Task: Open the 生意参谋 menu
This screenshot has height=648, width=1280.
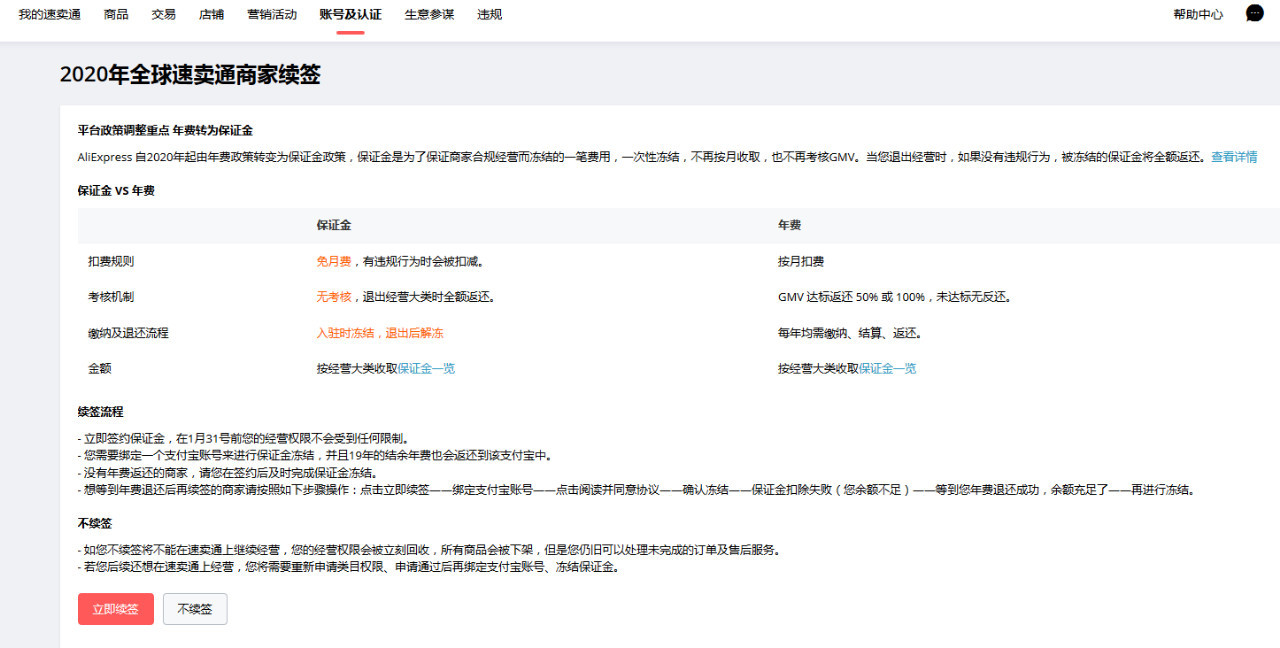Action: coord(429,14)
